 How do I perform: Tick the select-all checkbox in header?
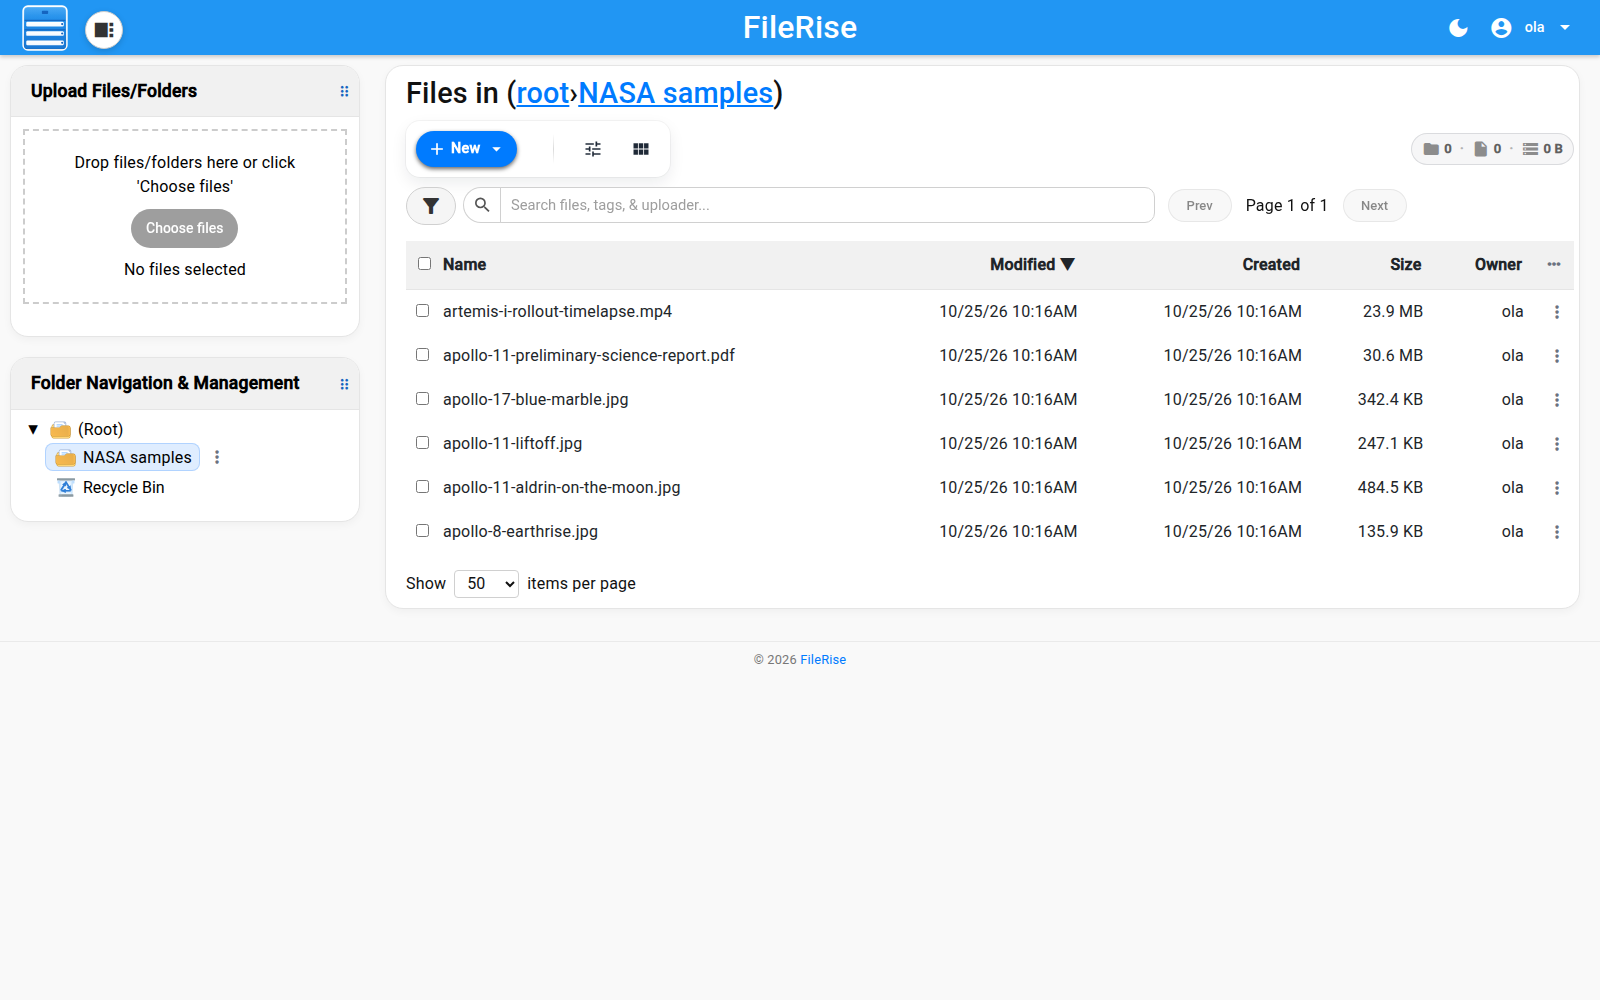pos(424,264)
